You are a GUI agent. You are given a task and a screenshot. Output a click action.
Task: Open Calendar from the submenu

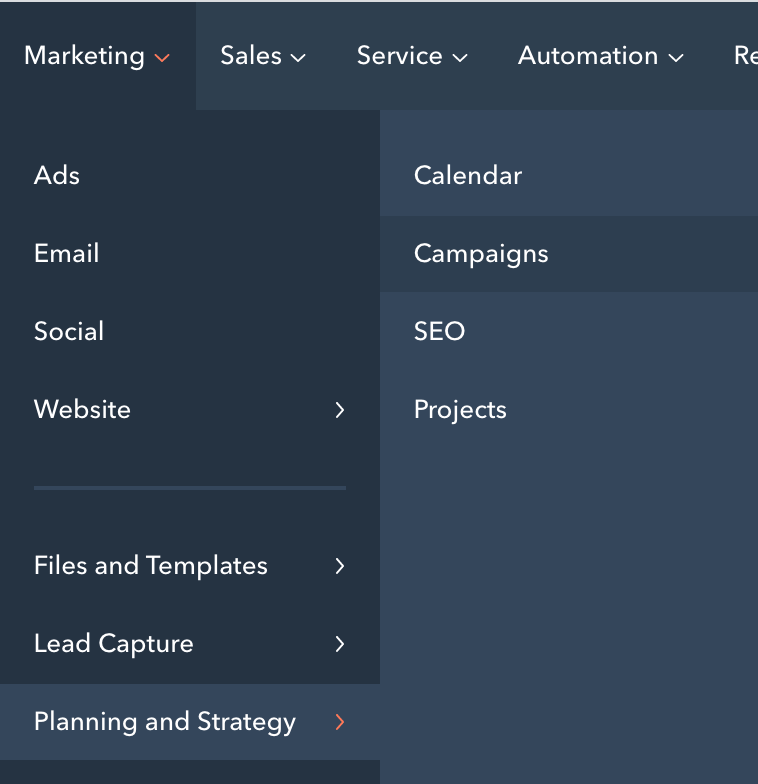point(468,175)
